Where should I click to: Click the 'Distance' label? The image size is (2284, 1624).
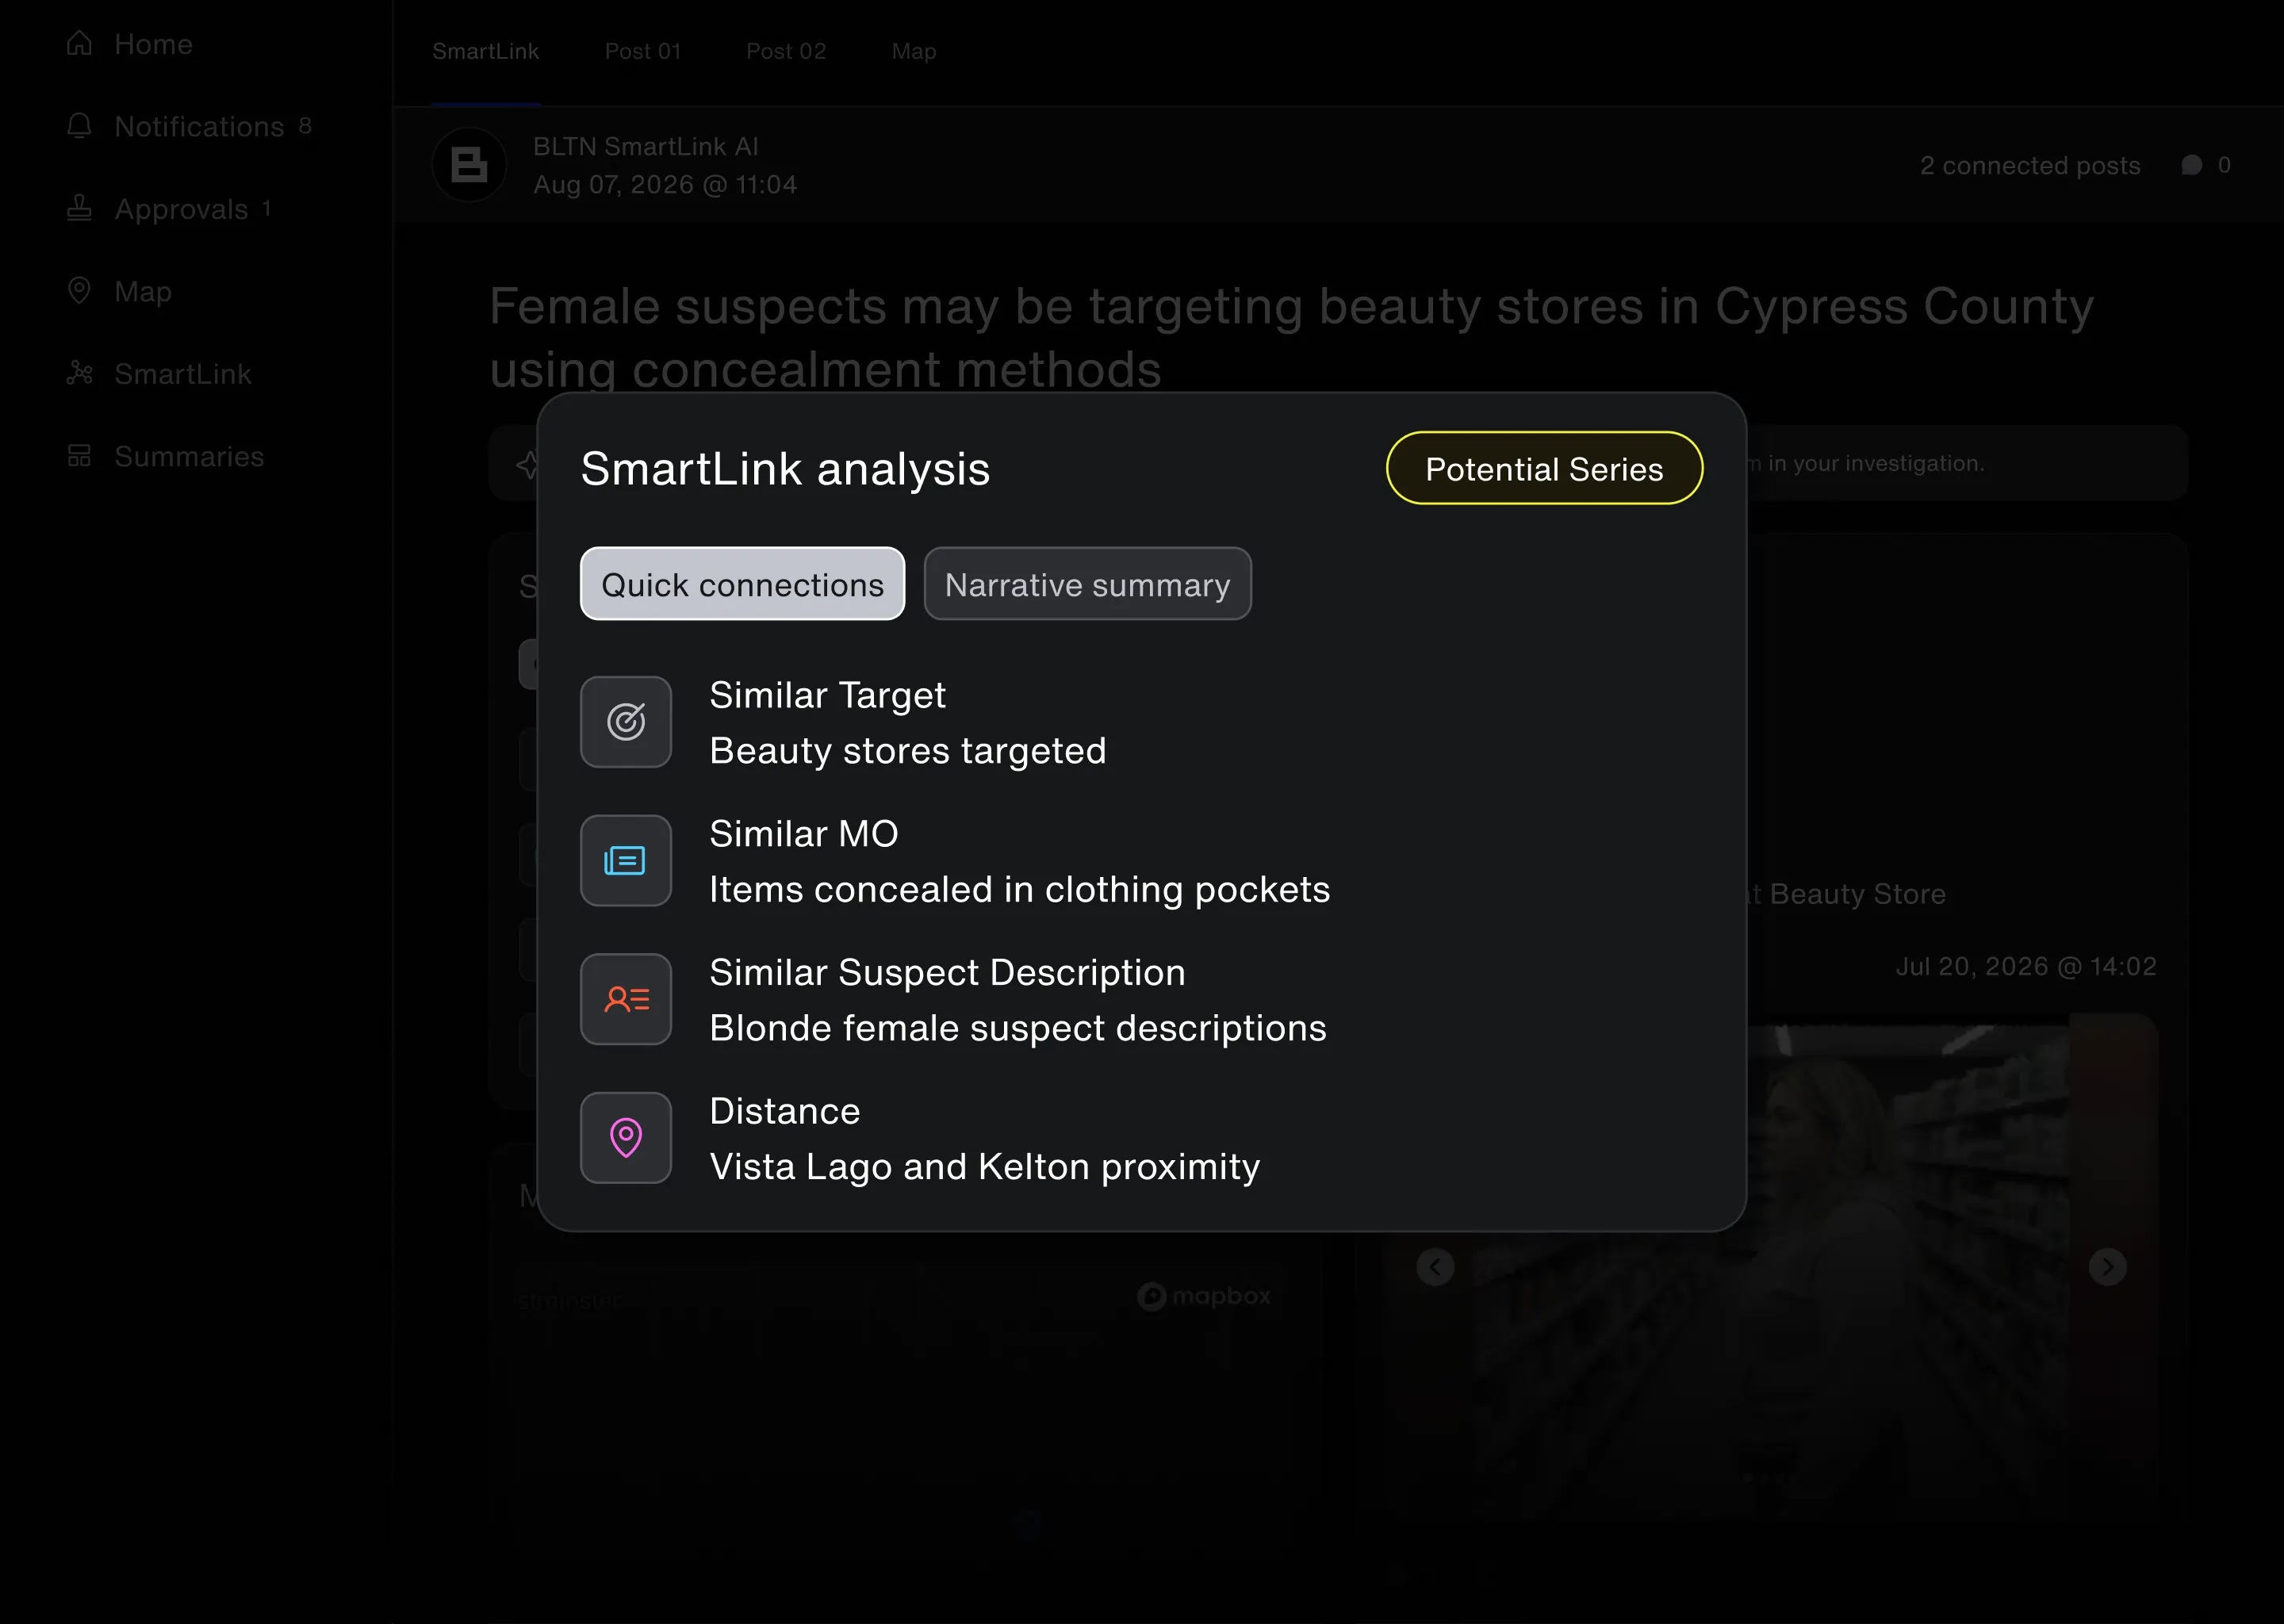(x=785, y=1111)
